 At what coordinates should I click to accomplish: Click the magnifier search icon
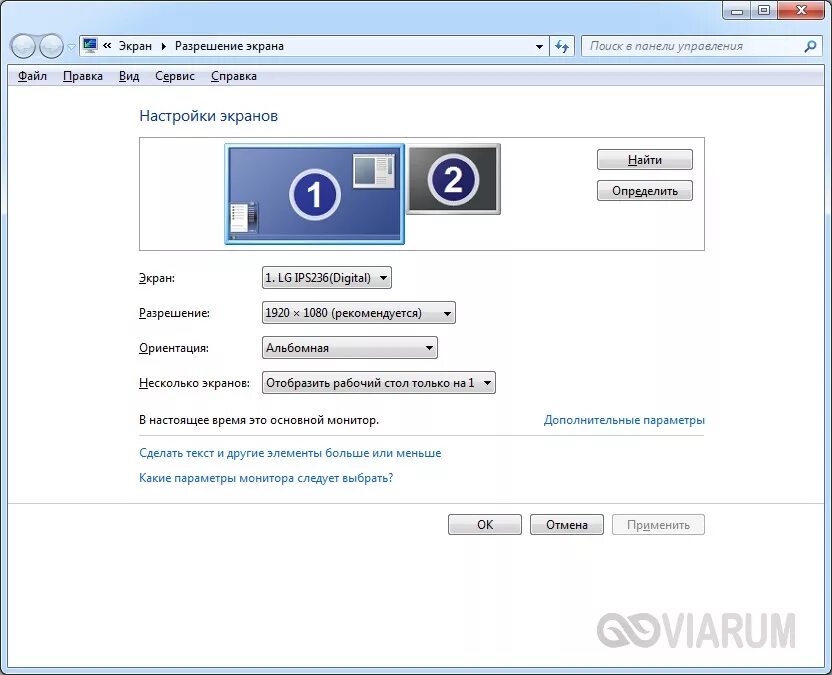pos(810,47)
